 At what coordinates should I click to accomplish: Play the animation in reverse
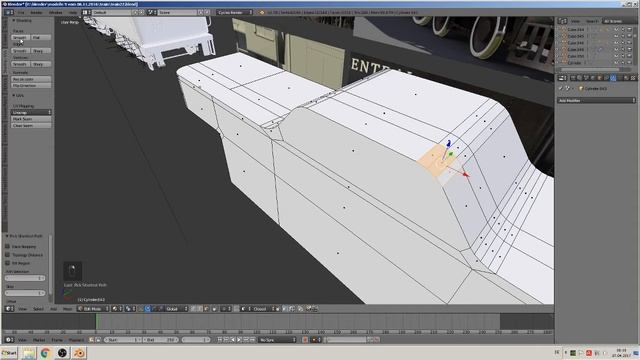[233, 340]
